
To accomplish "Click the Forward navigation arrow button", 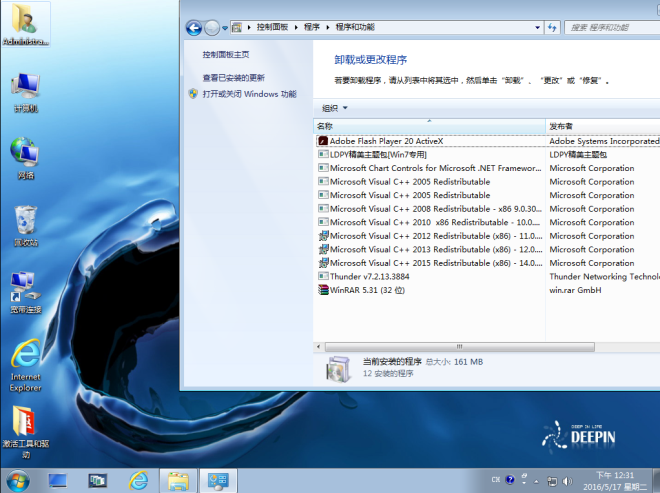I will pyautogui.click(x=212, y=28).
